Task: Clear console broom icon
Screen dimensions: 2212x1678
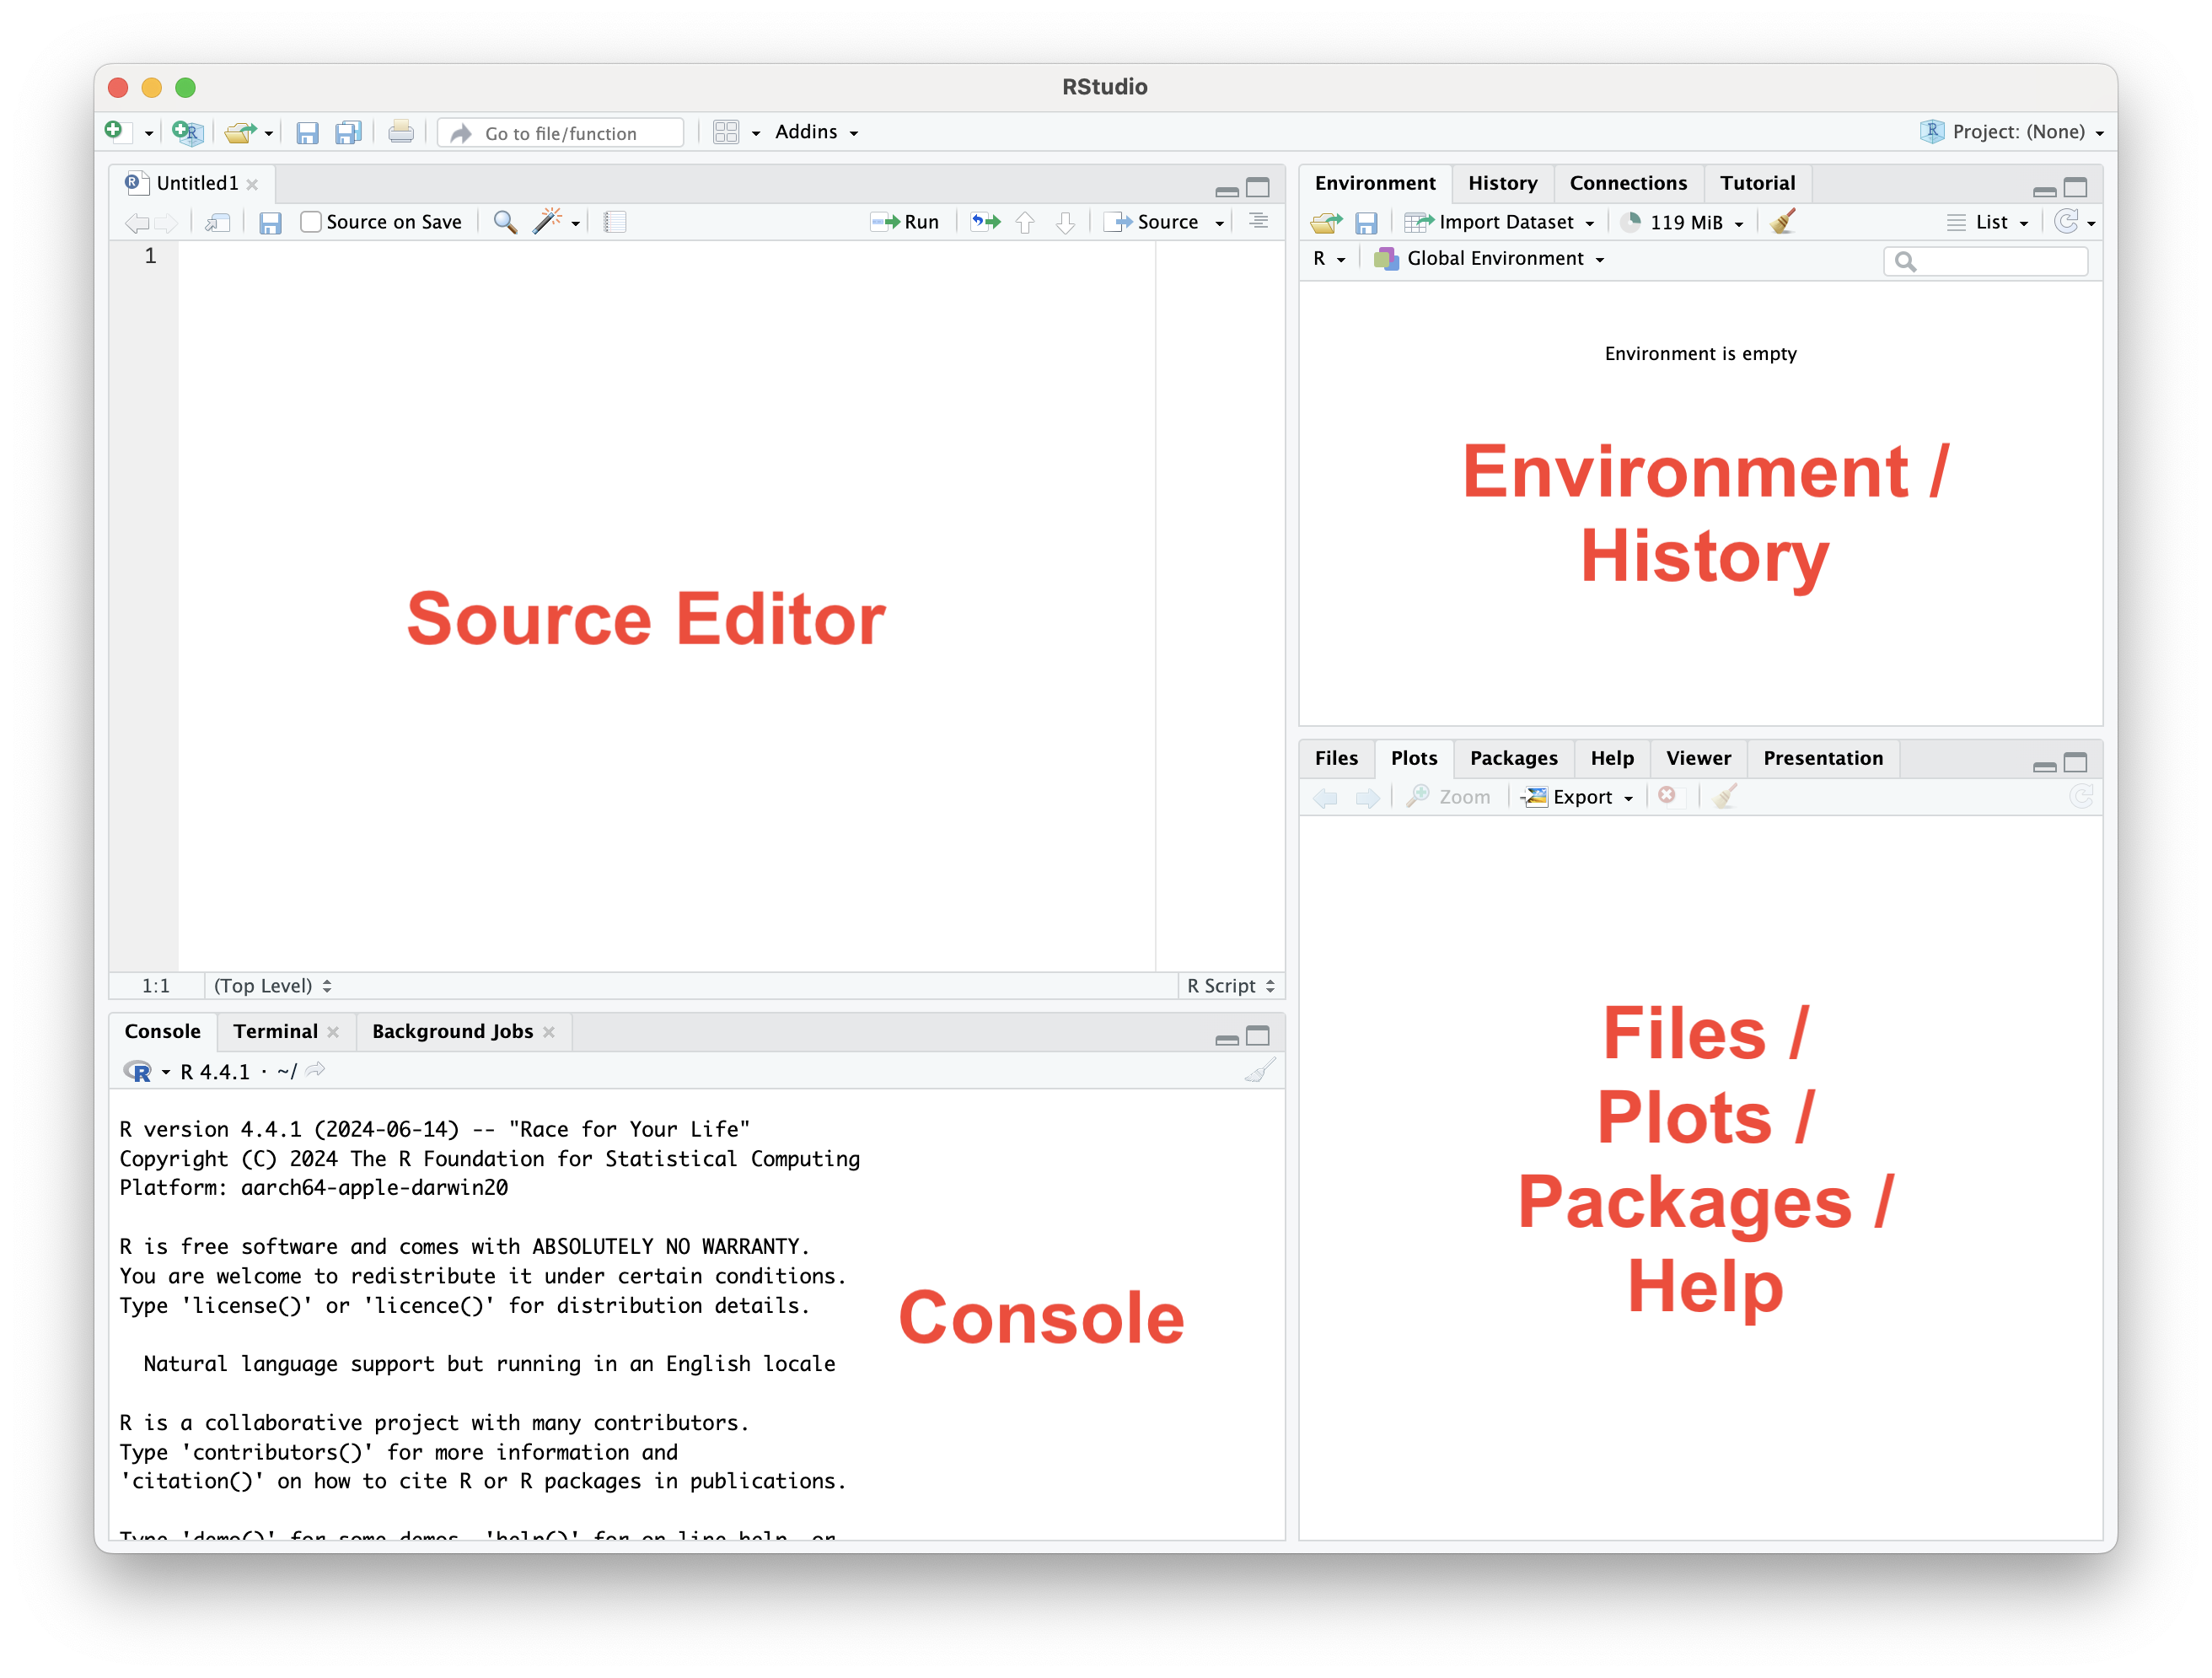Action: coord(1260,1071)
